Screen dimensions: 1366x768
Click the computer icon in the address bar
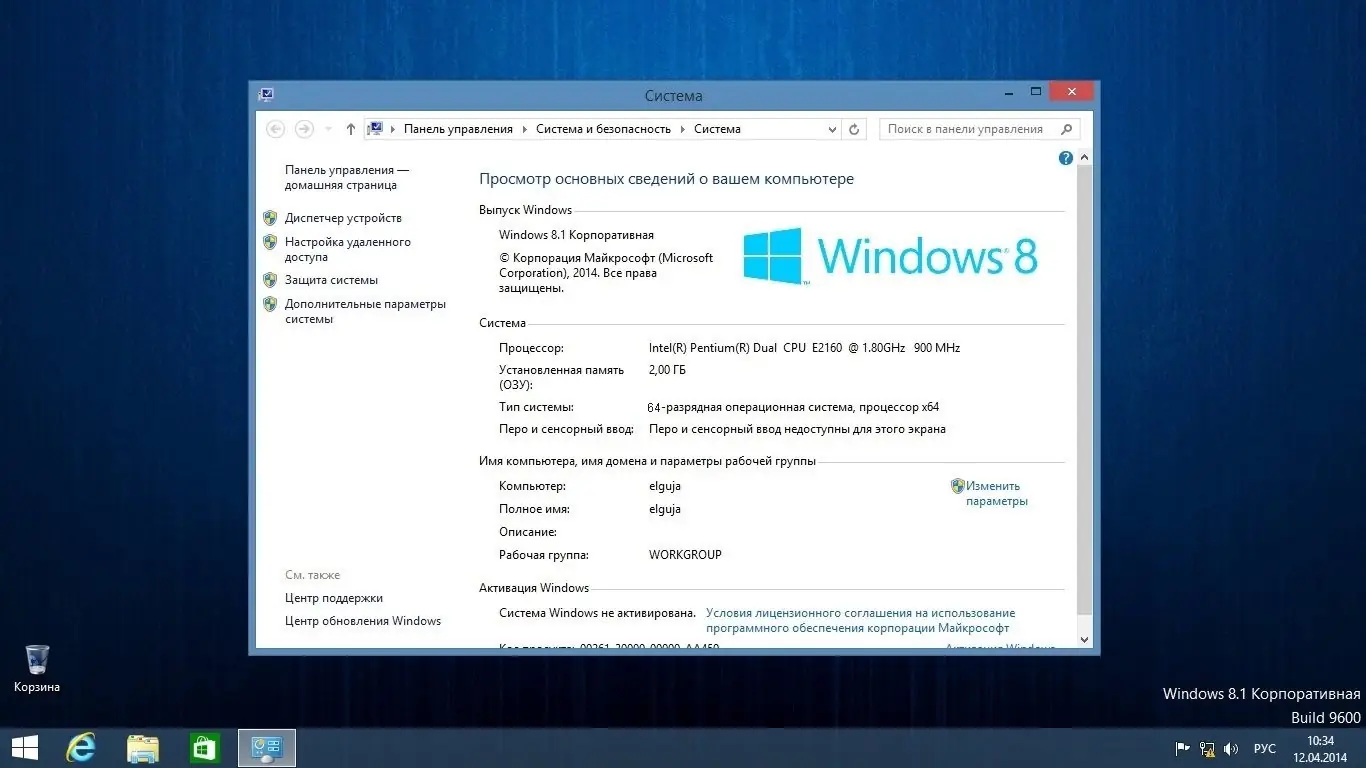[376, 129]
